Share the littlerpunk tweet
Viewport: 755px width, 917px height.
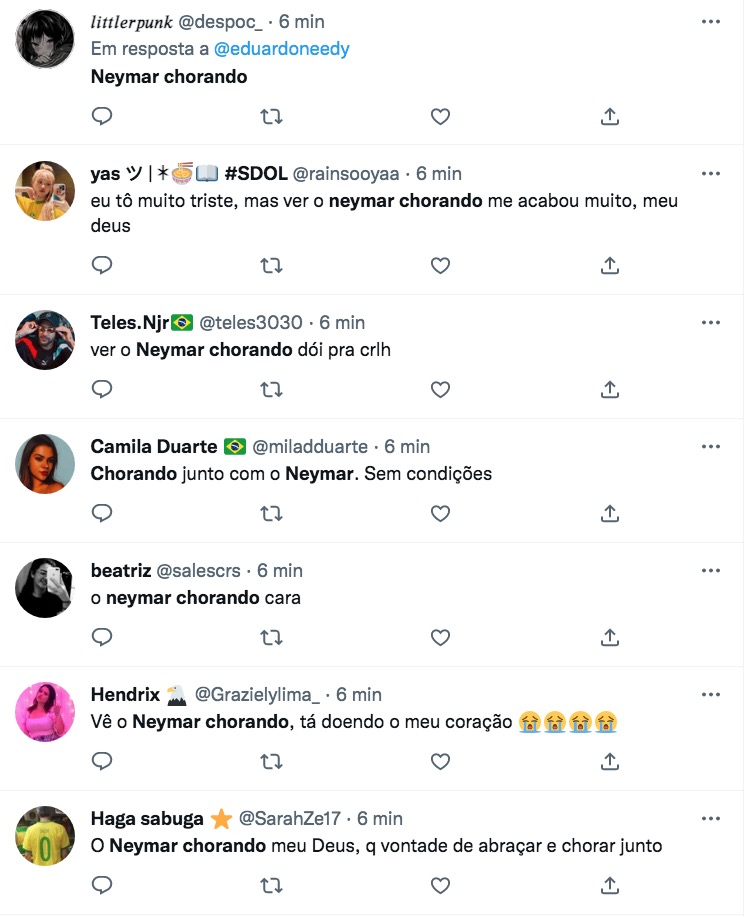tap(609, 117)
